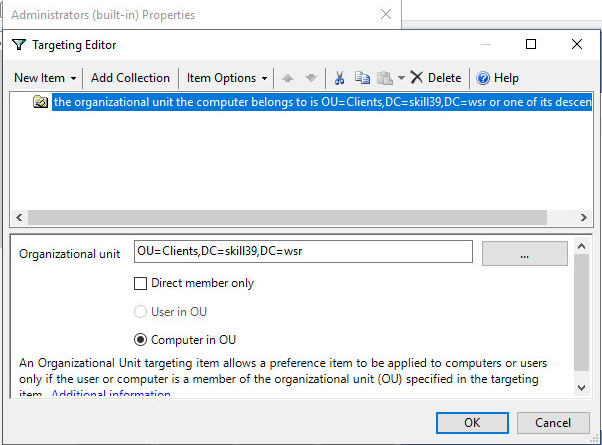
Task: Browse for OU with ellipsis button
Action: 524,253
